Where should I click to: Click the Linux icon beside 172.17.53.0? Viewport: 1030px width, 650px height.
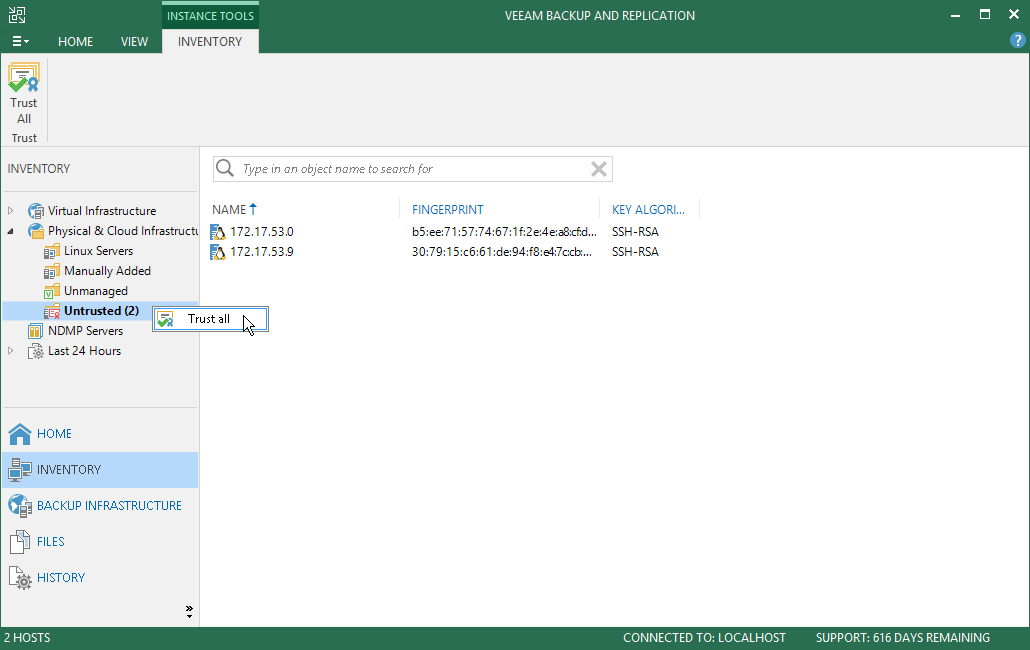(217, 232)
